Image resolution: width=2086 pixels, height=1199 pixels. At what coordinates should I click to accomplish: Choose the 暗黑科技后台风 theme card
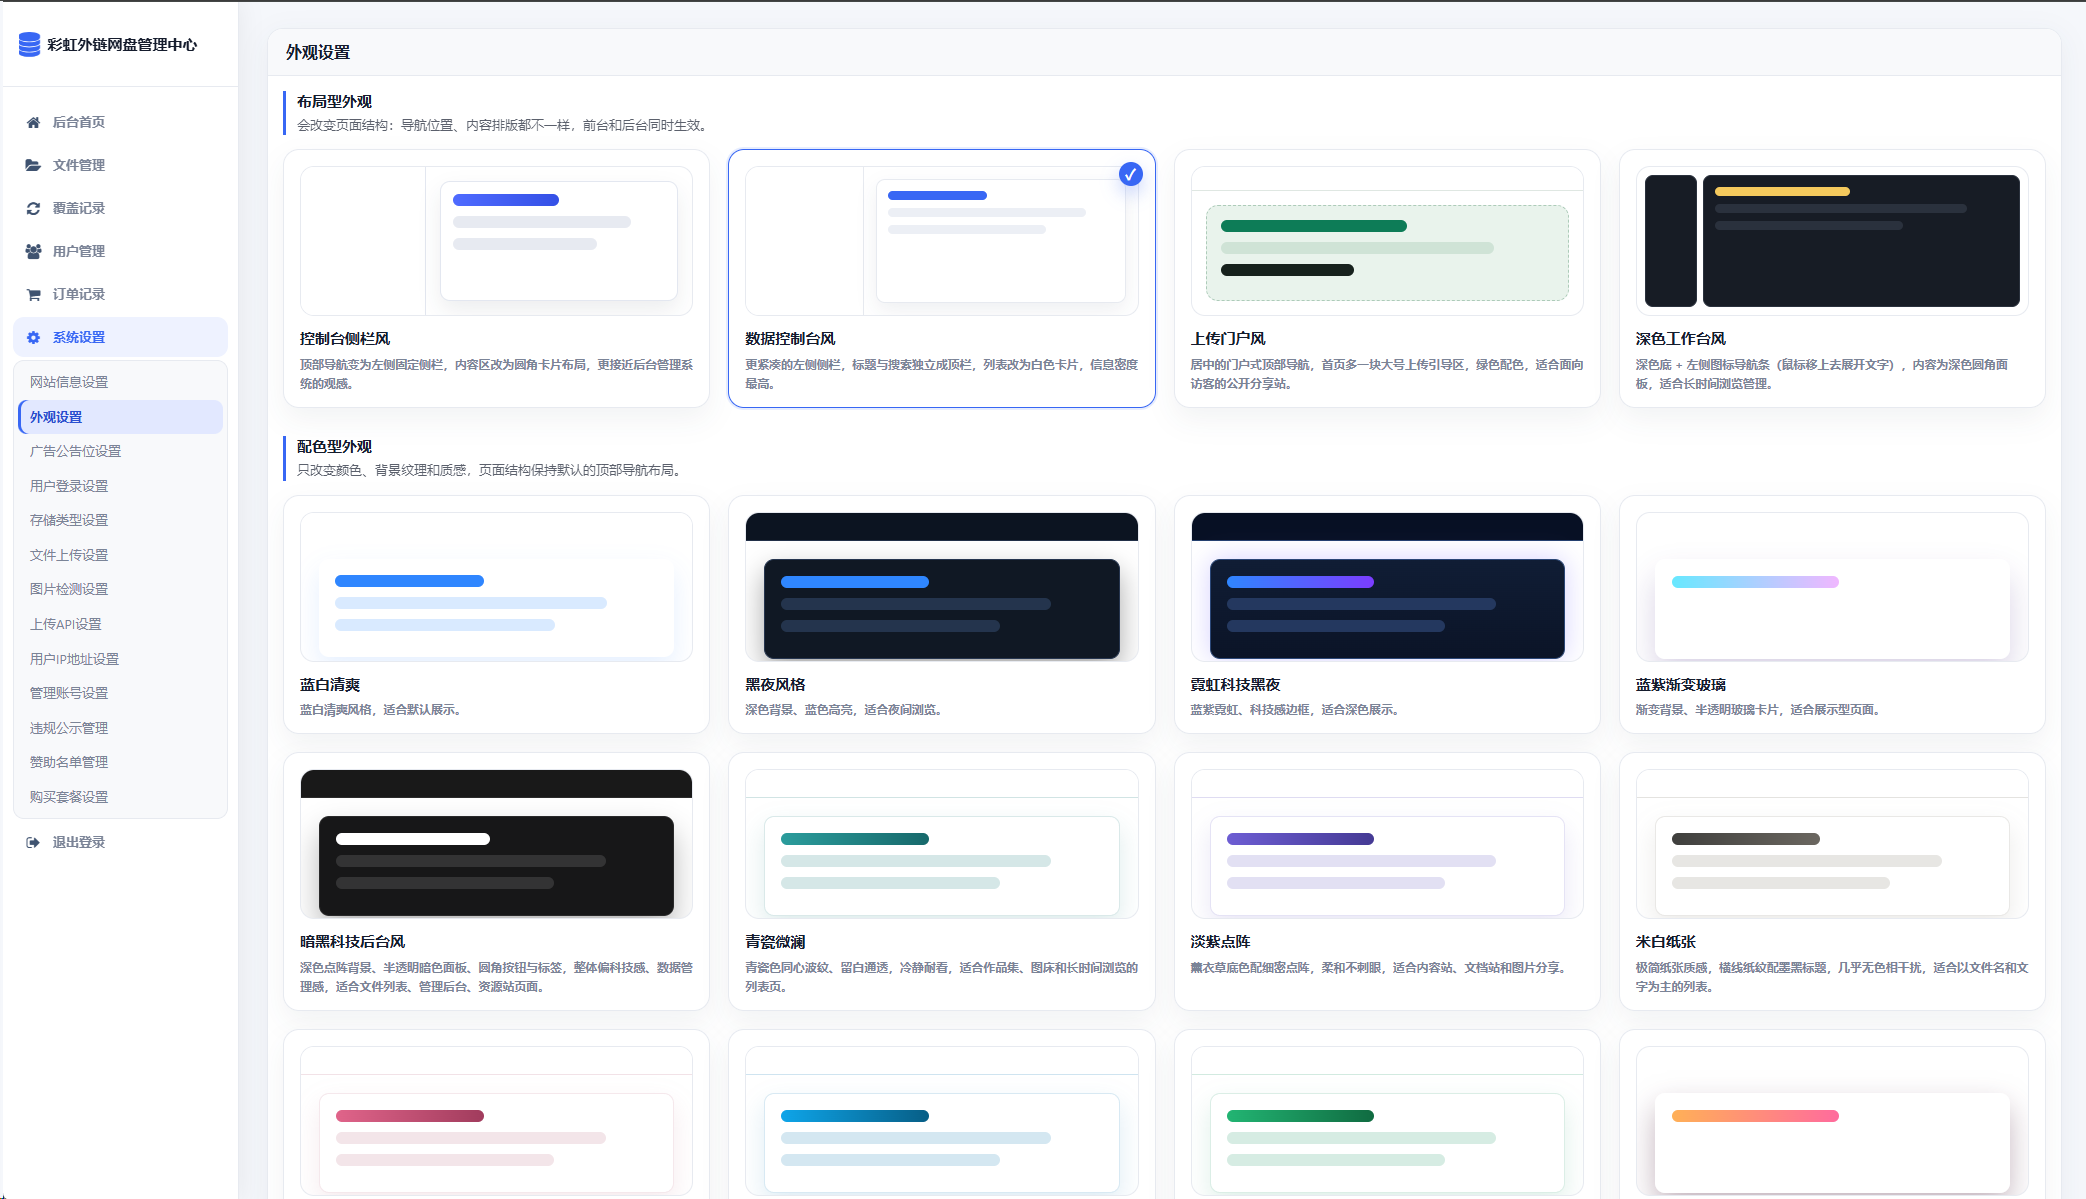coord(496,881)
